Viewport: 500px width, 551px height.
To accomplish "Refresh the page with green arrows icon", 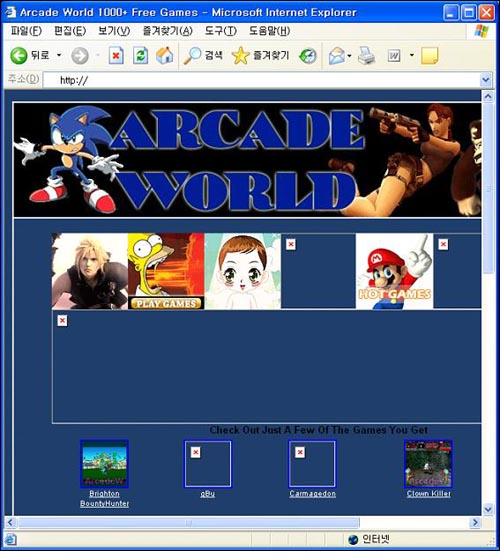I will [140, 56].
